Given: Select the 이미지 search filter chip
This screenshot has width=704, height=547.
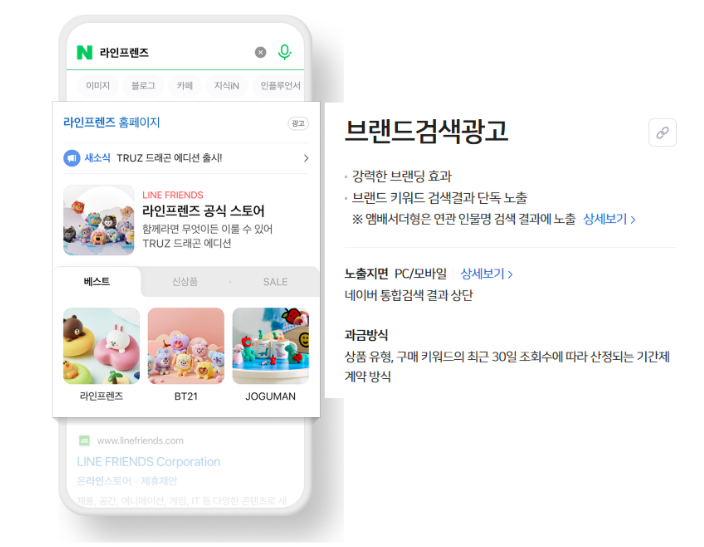Looking at the screenshot, I should 98,86.
